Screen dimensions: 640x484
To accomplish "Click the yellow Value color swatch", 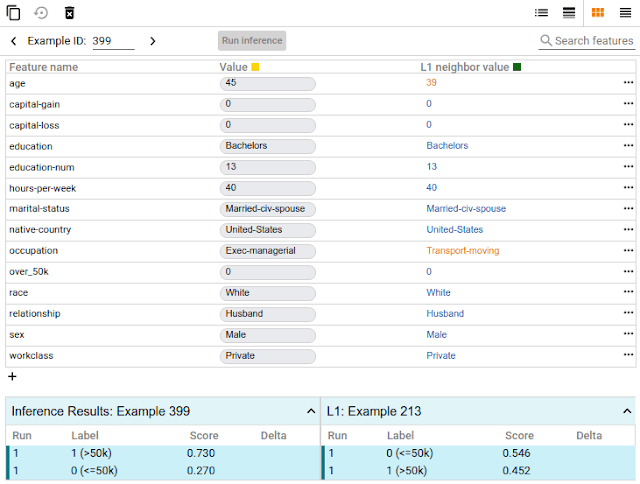I will (256, 67).
